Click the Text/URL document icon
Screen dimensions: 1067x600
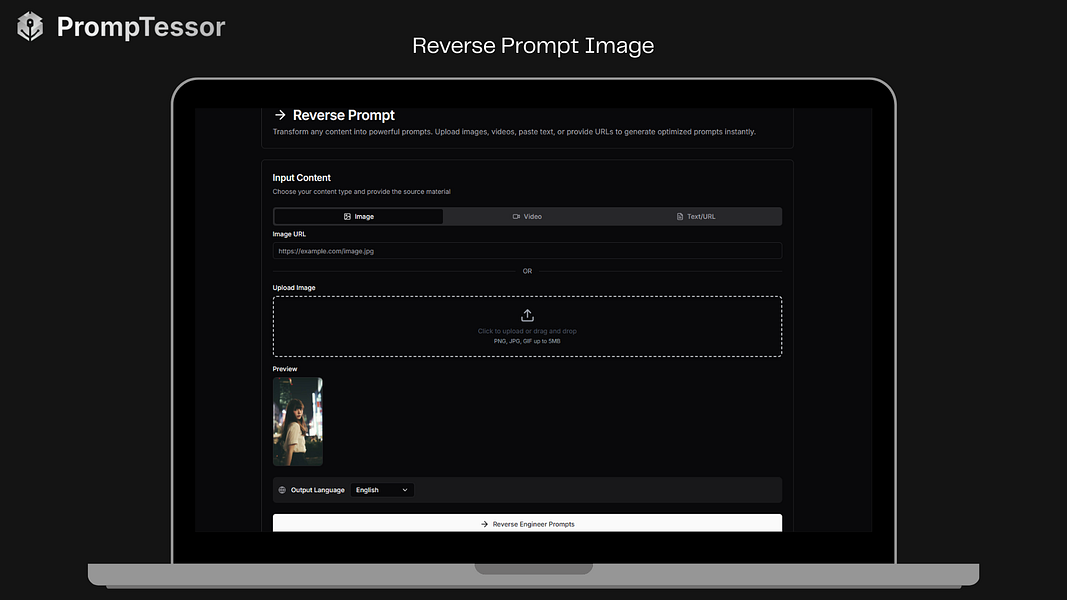click(x=678, y=216)
